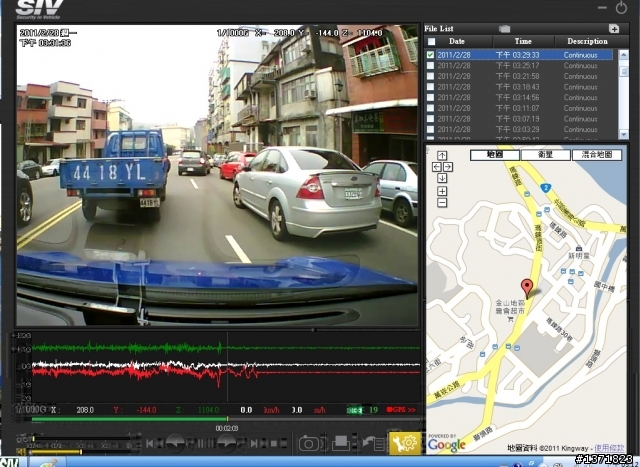Select the file row 下午 03:11:07

[x=524, y=108]
